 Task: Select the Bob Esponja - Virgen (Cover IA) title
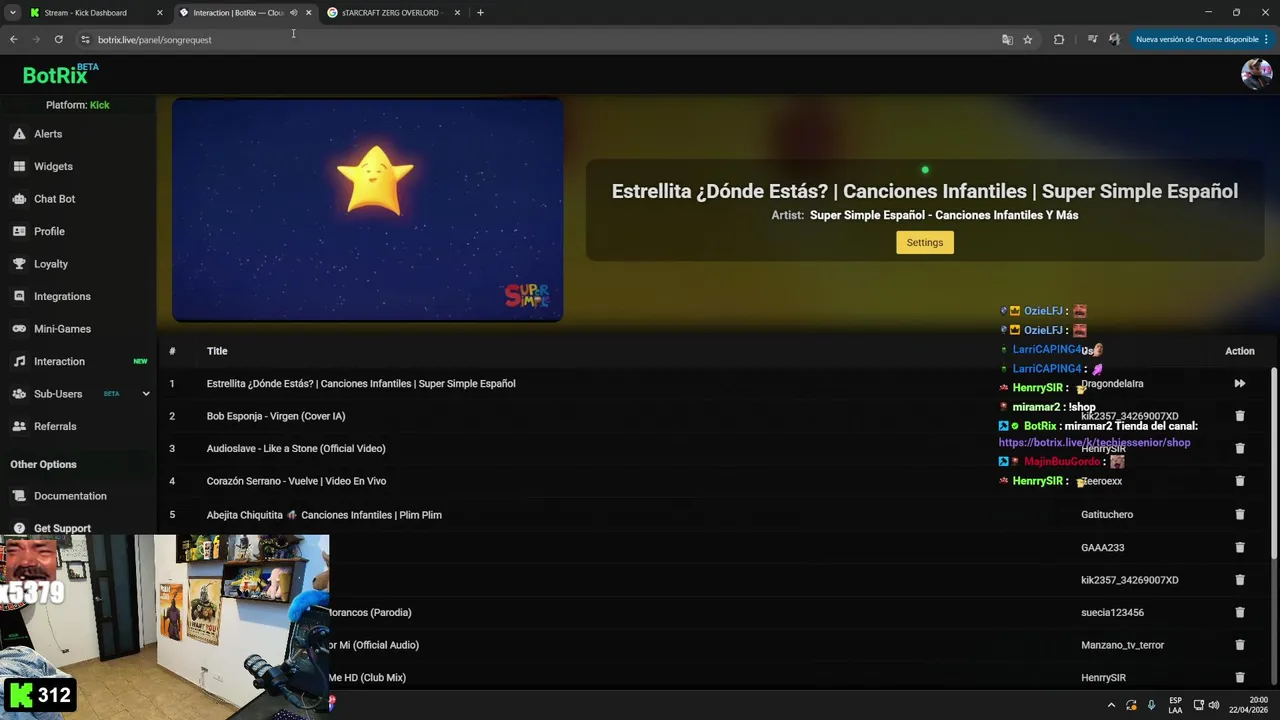276,416
